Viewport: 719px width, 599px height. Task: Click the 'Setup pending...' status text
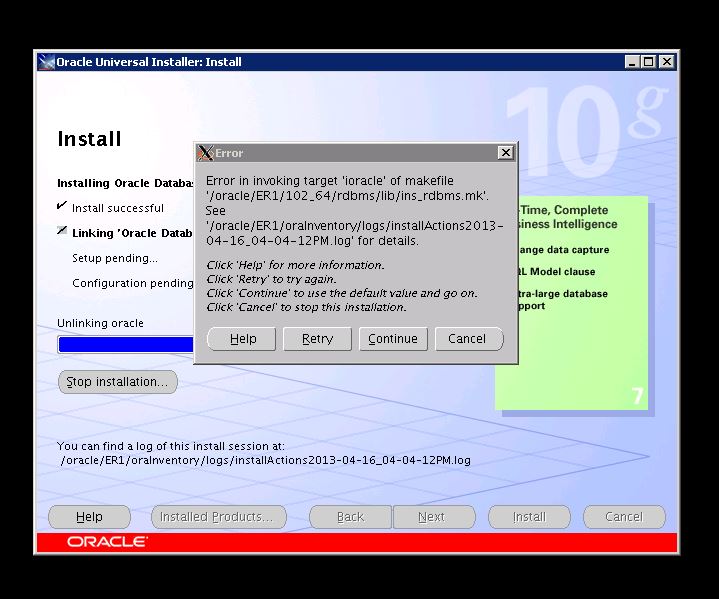point(115,258)
